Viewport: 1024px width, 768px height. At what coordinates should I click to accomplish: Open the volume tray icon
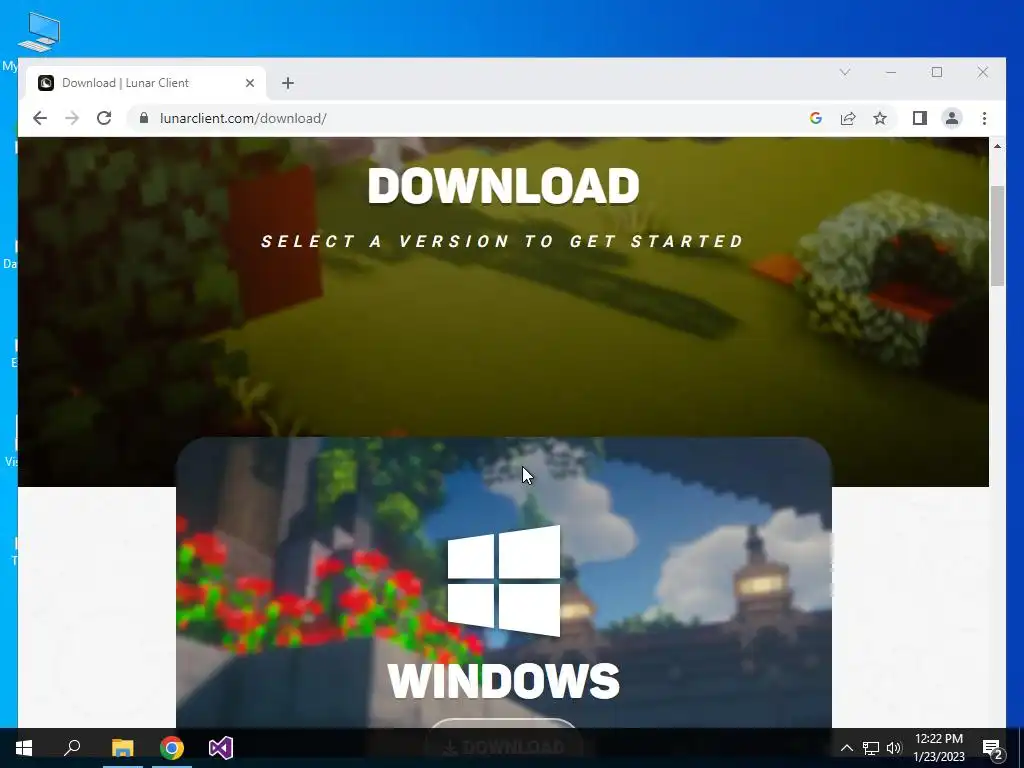(894, 748)
